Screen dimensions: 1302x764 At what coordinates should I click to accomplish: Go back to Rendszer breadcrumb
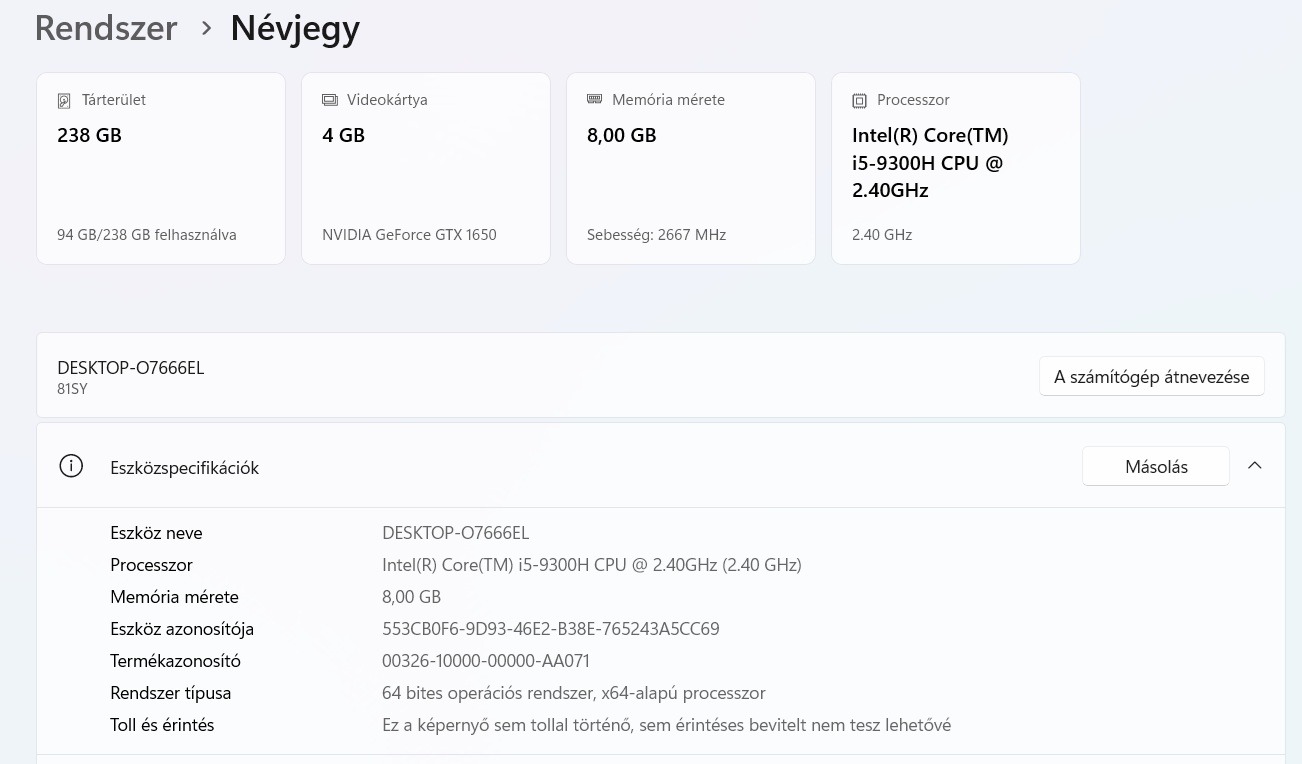pos(106,28)
